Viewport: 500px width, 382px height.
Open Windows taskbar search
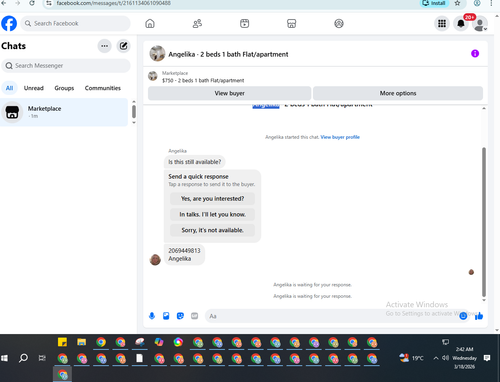(23, 358)
